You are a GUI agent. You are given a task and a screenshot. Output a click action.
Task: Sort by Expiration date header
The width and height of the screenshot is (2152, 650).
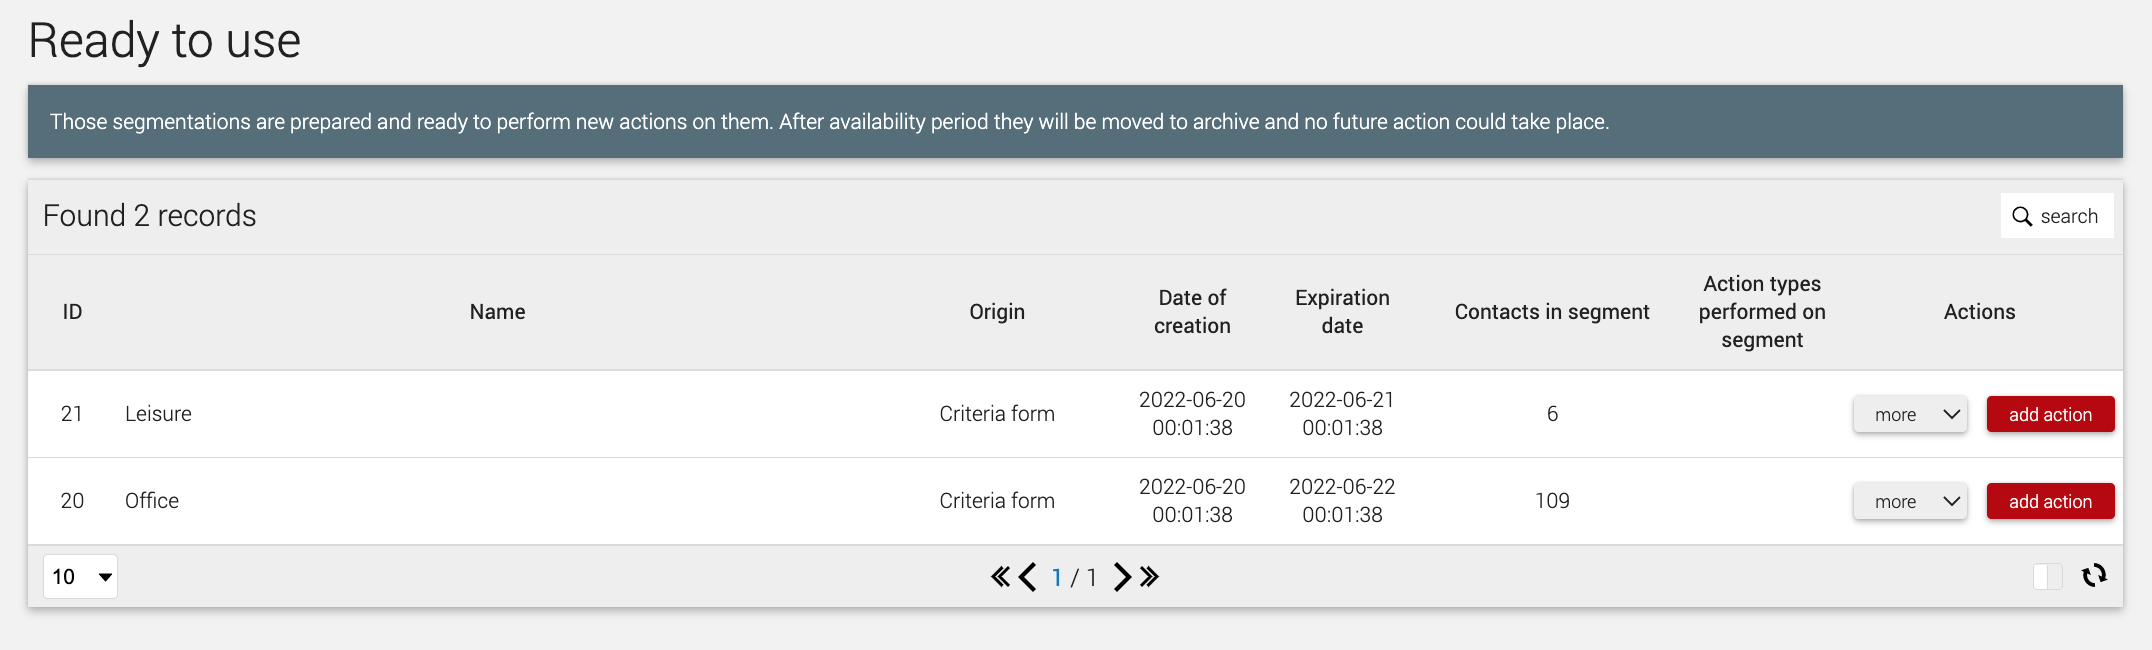click(x=1342, y=312)
